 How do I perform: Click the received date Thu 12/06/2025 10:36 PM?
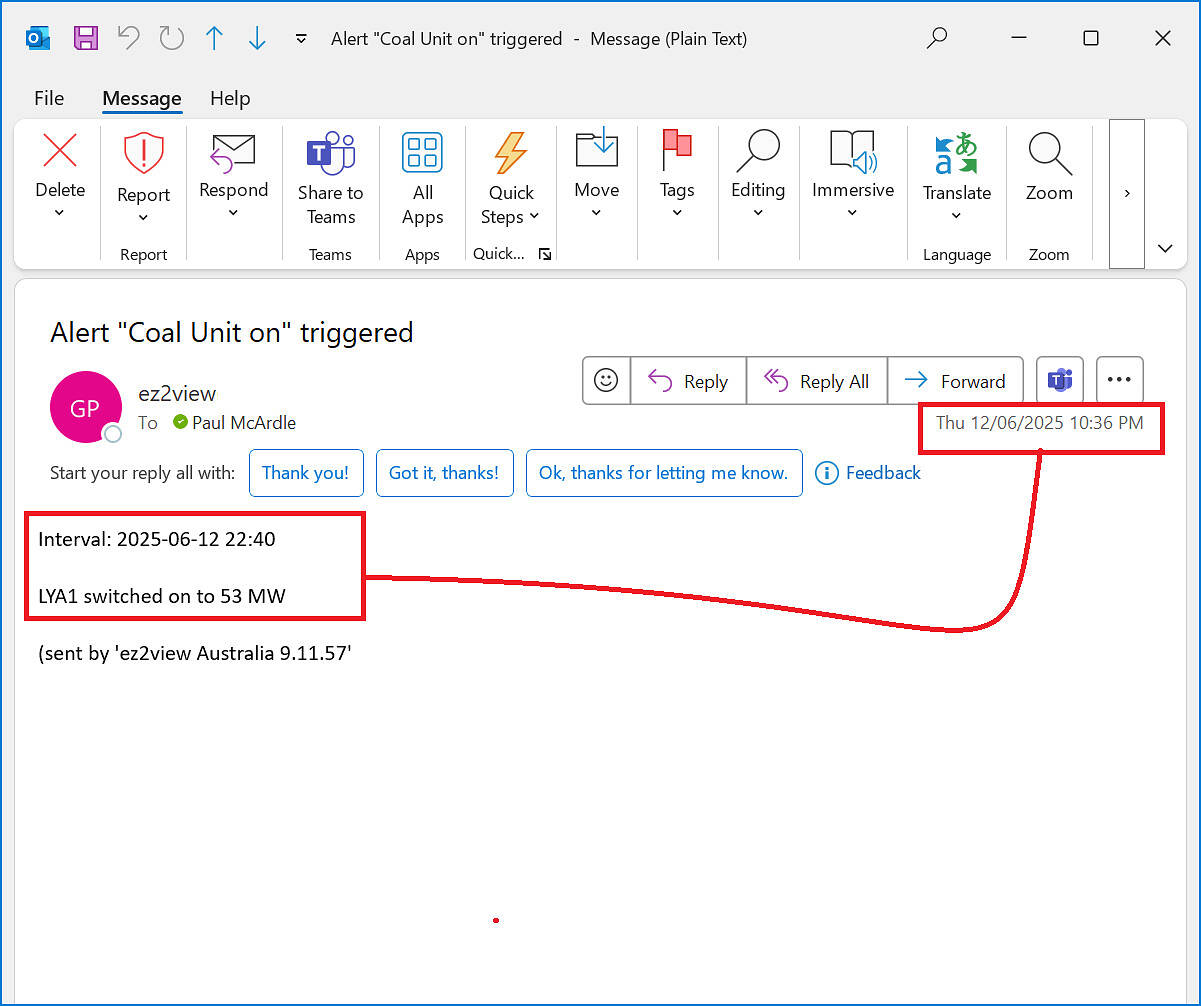pos(1039,423)
